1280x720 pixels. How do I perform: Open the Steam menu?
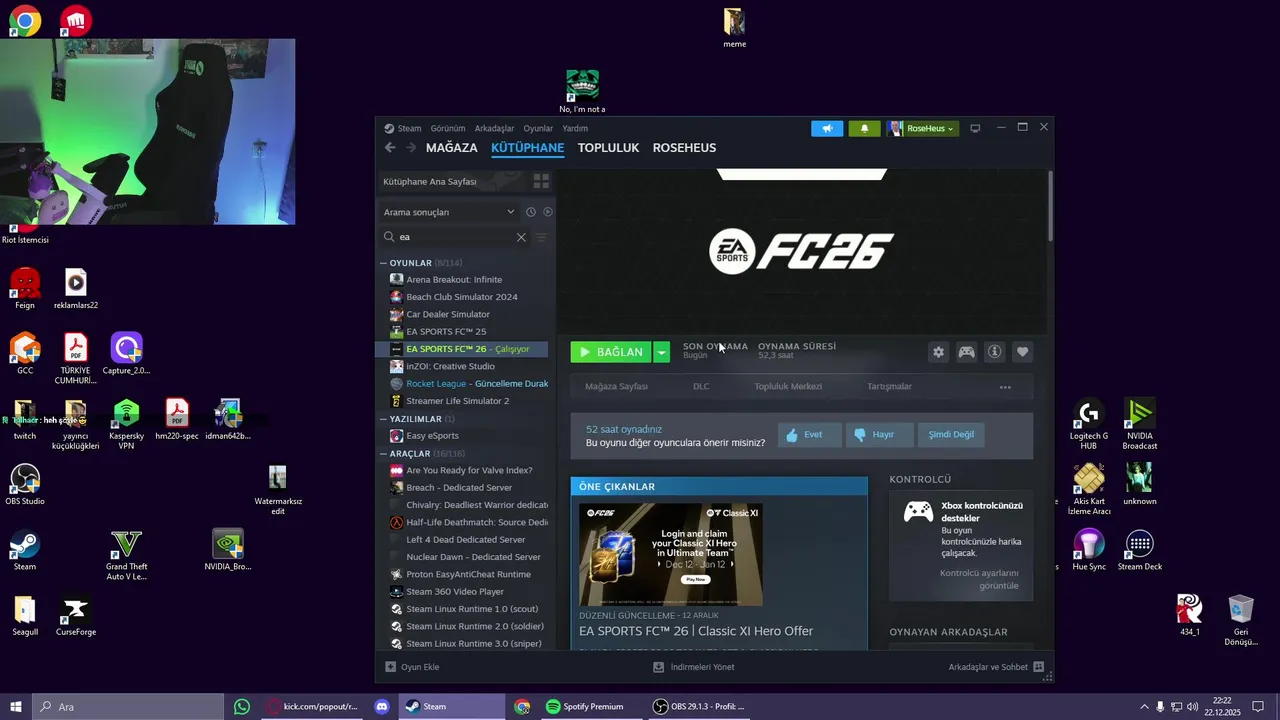point(409,128)
